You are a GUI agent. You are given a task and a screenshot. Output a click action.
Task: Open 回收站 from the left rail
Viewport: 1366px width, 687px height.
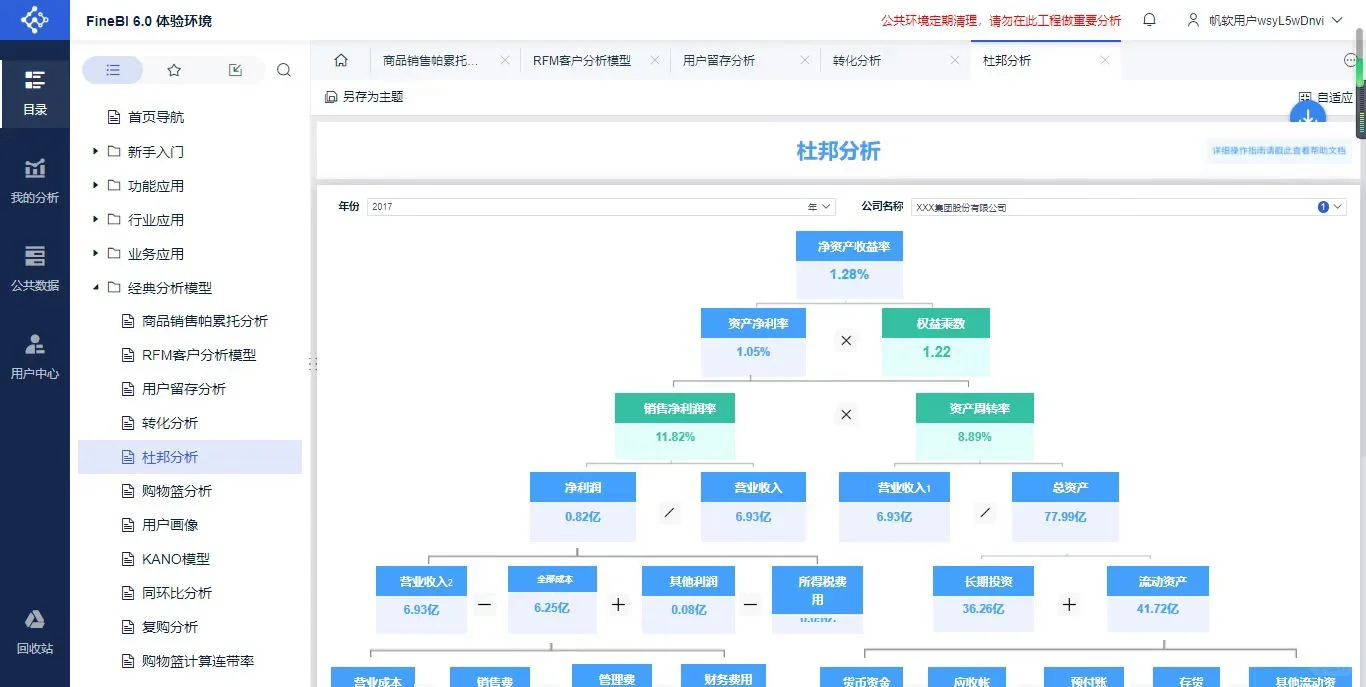click(x=35, y=631)
